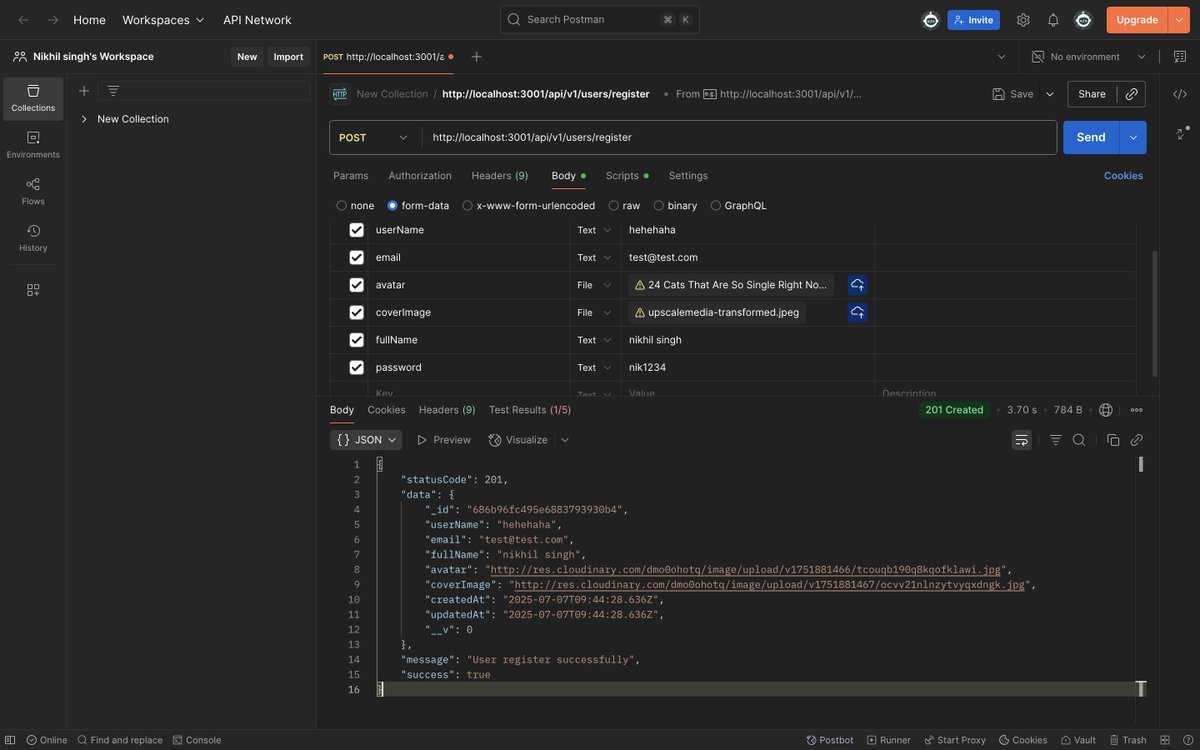The width and height of the screenshot is (1200, 750).
Task: Open the Workspaces dropdown menu
Action: [x=163, y=20]
